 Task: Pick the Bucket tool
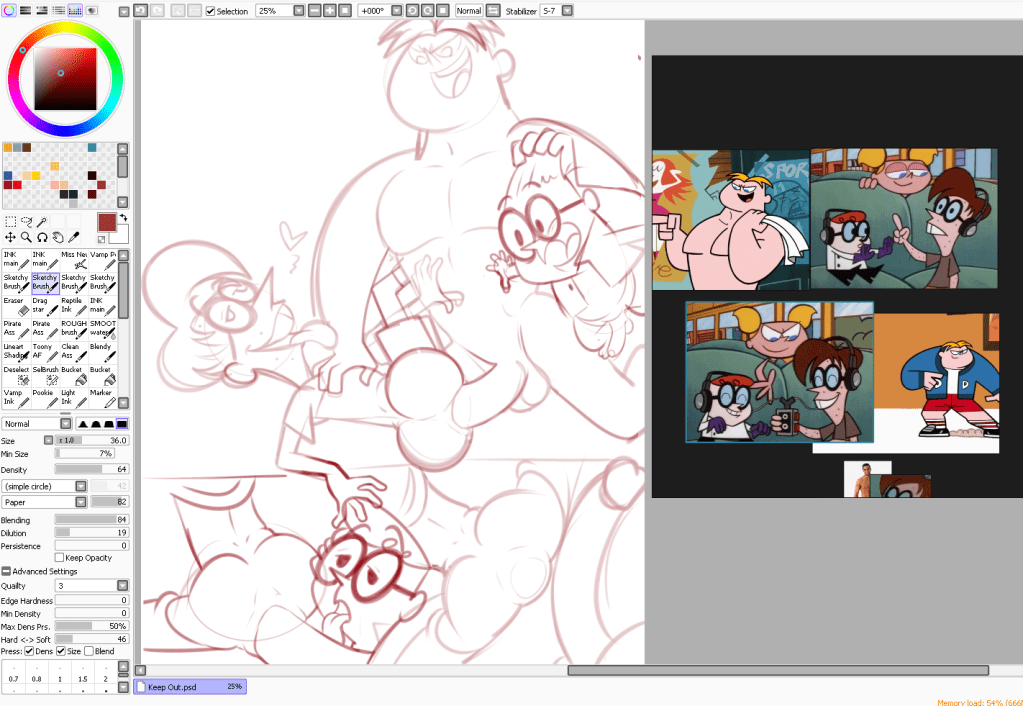click(73, 373)
